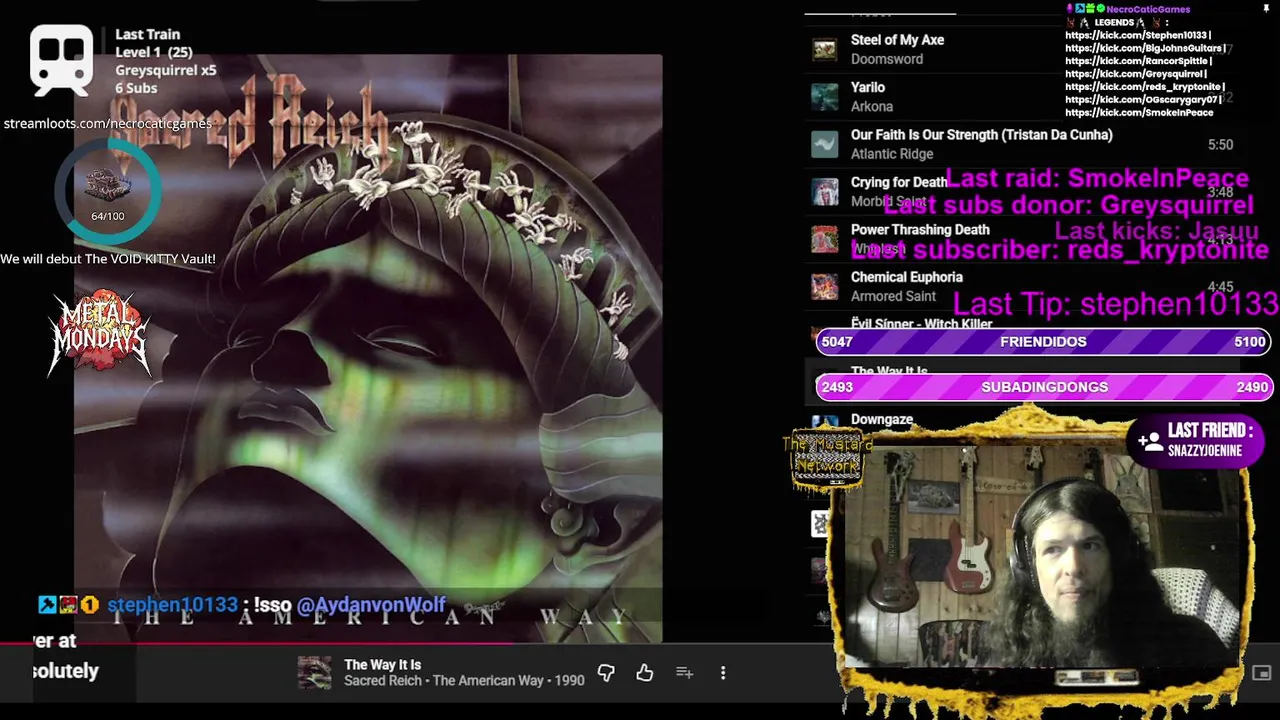Click the kick.com/Stephen10133 link
This screenshot has height=720, width=1280.
click(x=1138, y=35)
